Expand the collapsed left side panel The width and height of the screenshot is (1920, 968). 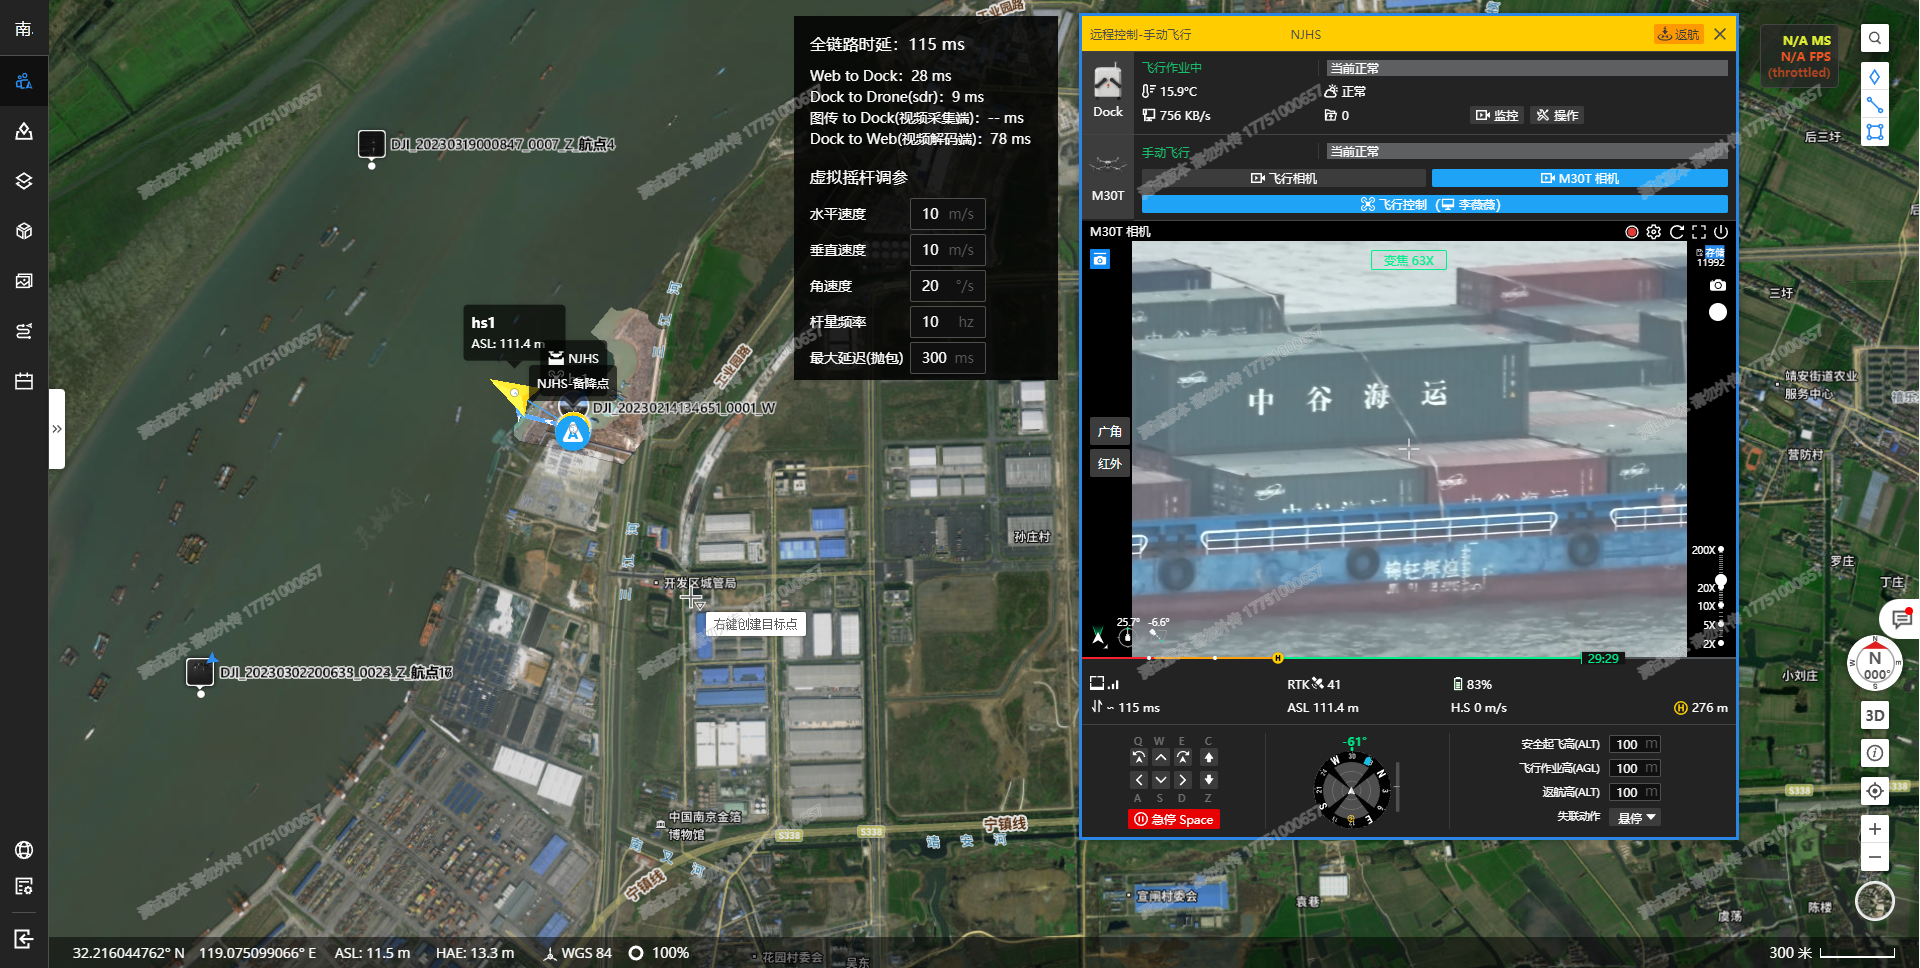57,429
